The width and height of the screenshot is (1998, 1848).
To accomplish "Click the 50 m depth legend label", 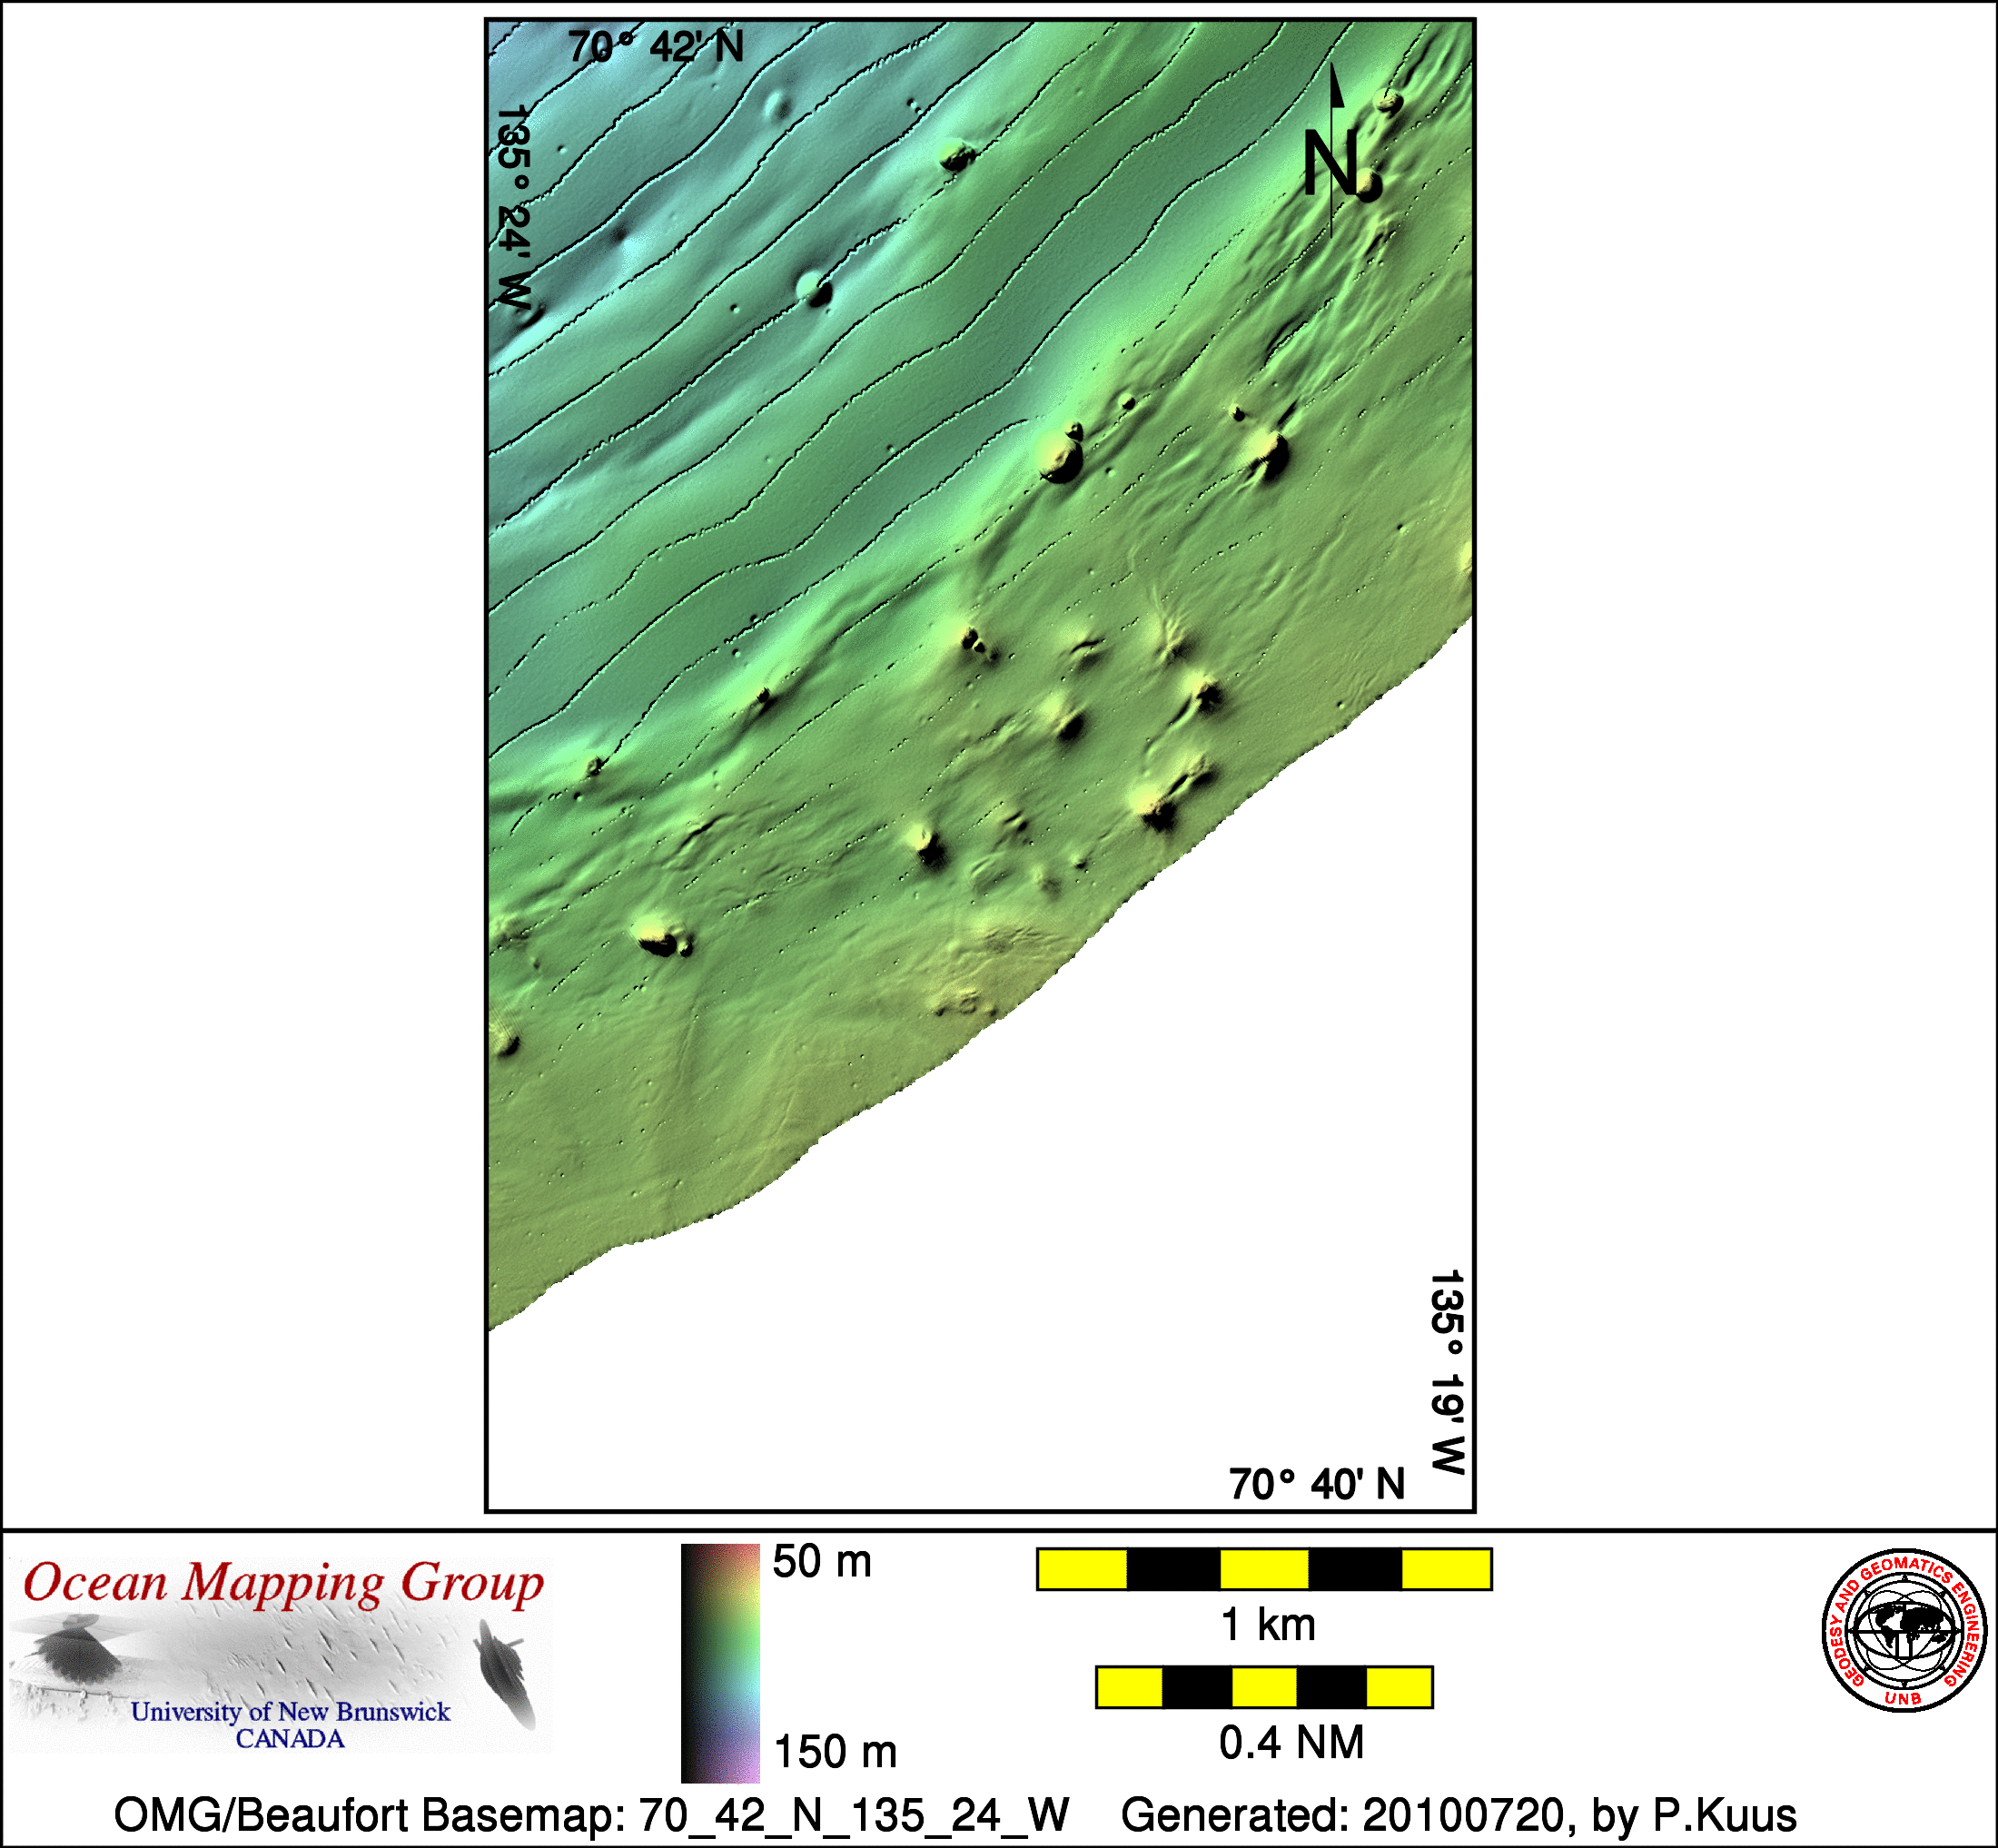I will [822, 1562].
